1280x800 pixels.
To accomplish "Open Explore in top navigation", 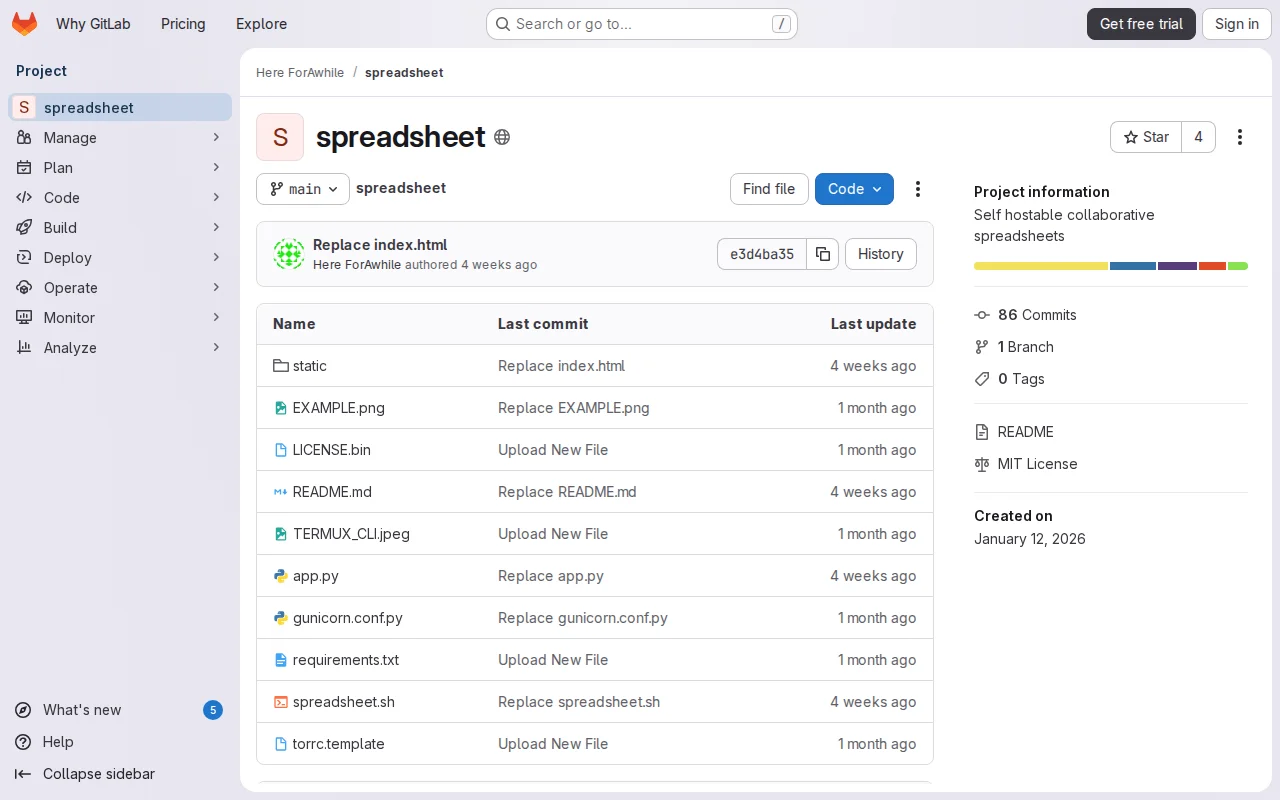I will pyautogui.click(x=262, y=24).
